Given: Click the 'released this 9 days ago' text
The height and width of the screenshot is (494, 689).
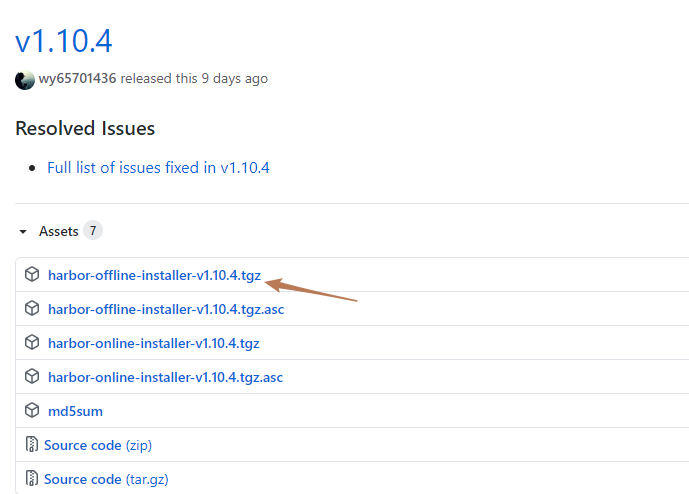Looking at the screenshot, I should [194, 79].
